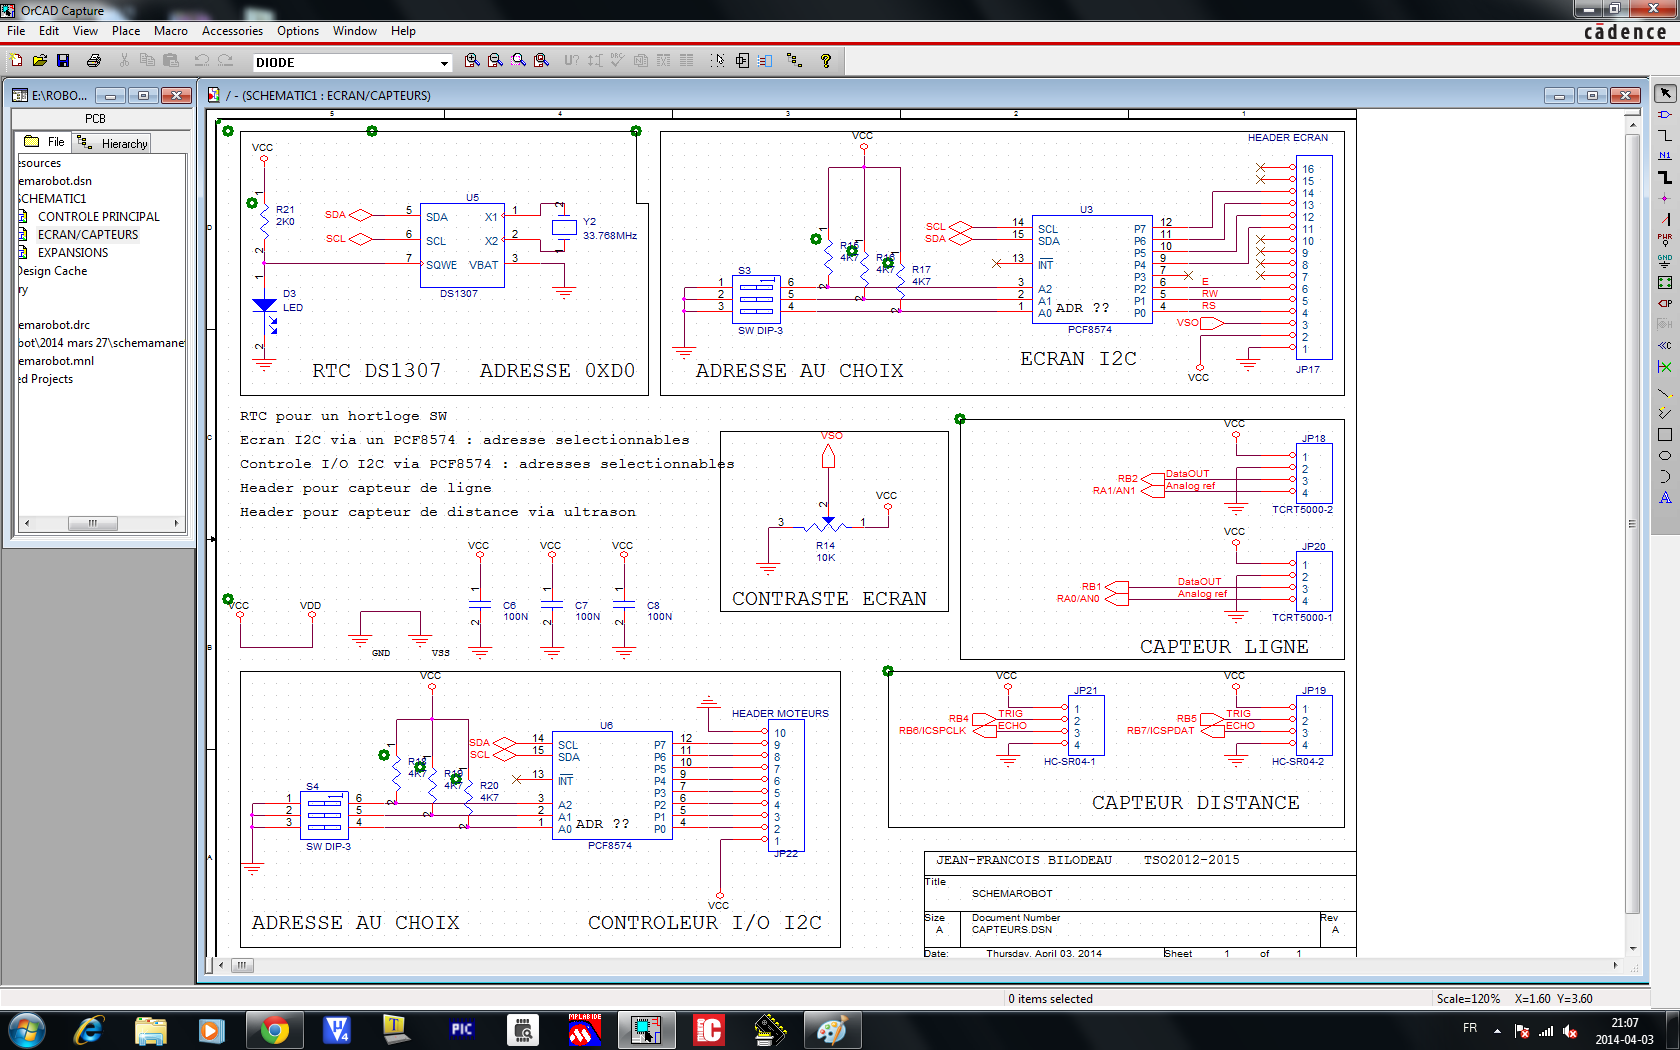1680x1050 pixels.
Task: Select the Place Hierarchical Block tool
Action: (x=1665, y=282)
